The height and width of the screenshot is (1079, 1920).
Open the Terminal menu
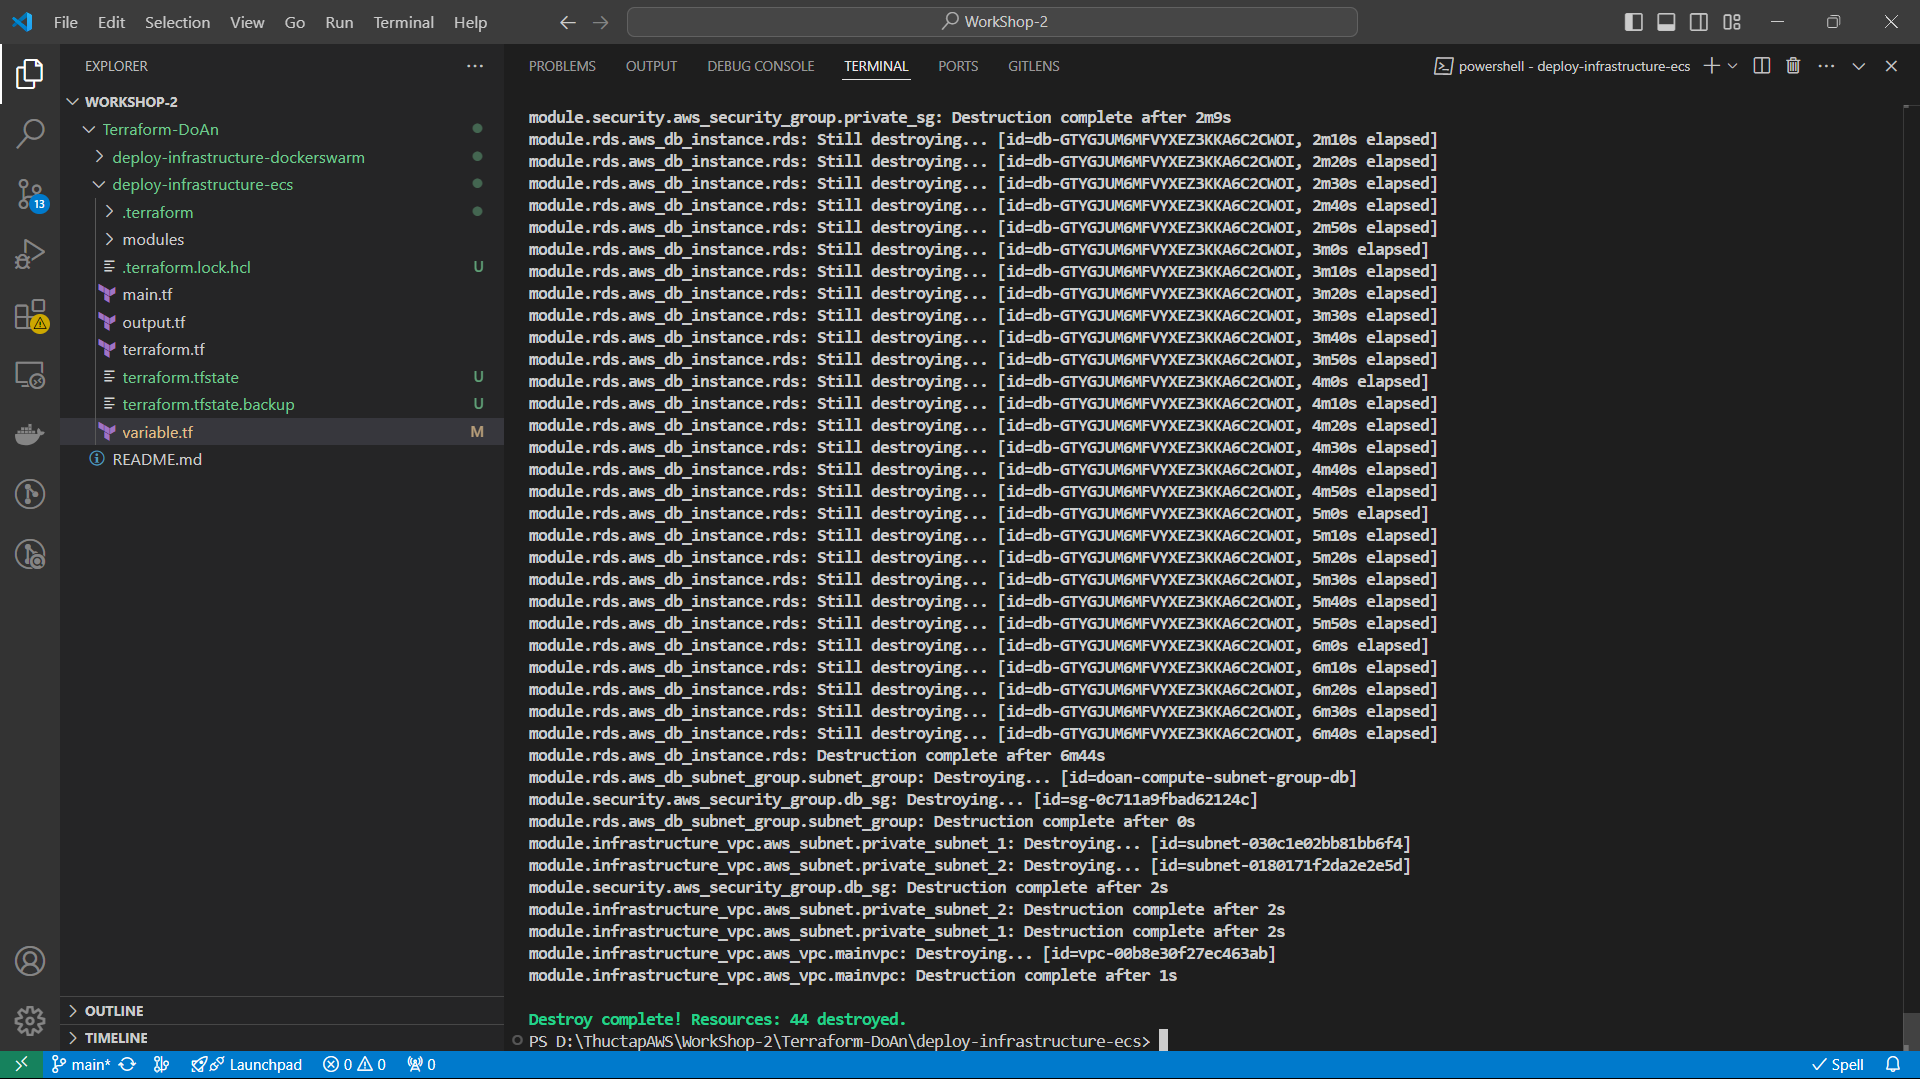click(x=403, y=22)
